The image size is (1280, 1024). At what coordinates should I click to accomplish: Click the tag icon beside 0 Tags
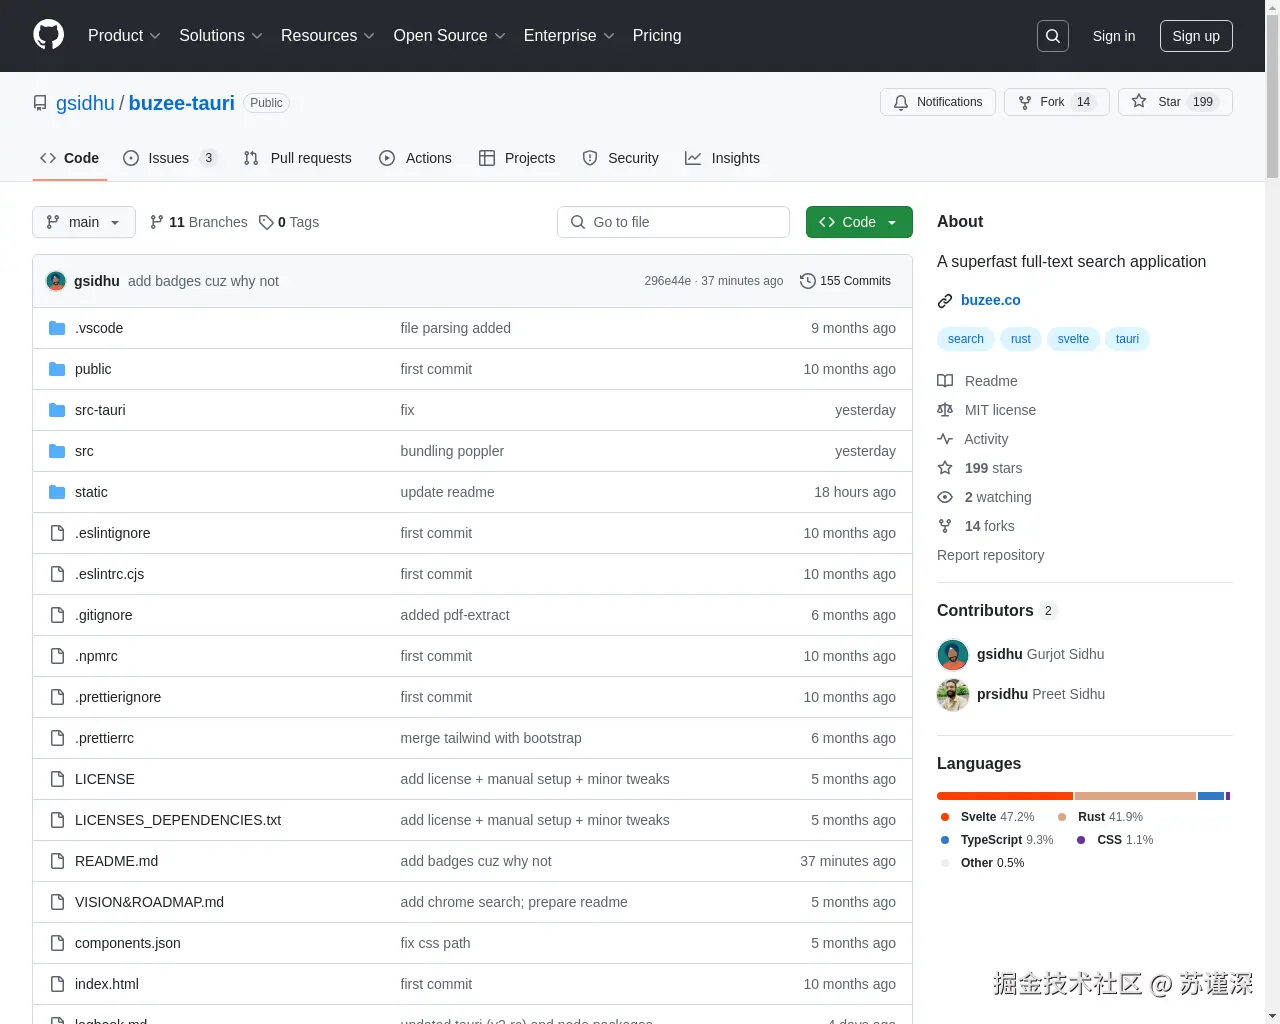tap(266, 222)
